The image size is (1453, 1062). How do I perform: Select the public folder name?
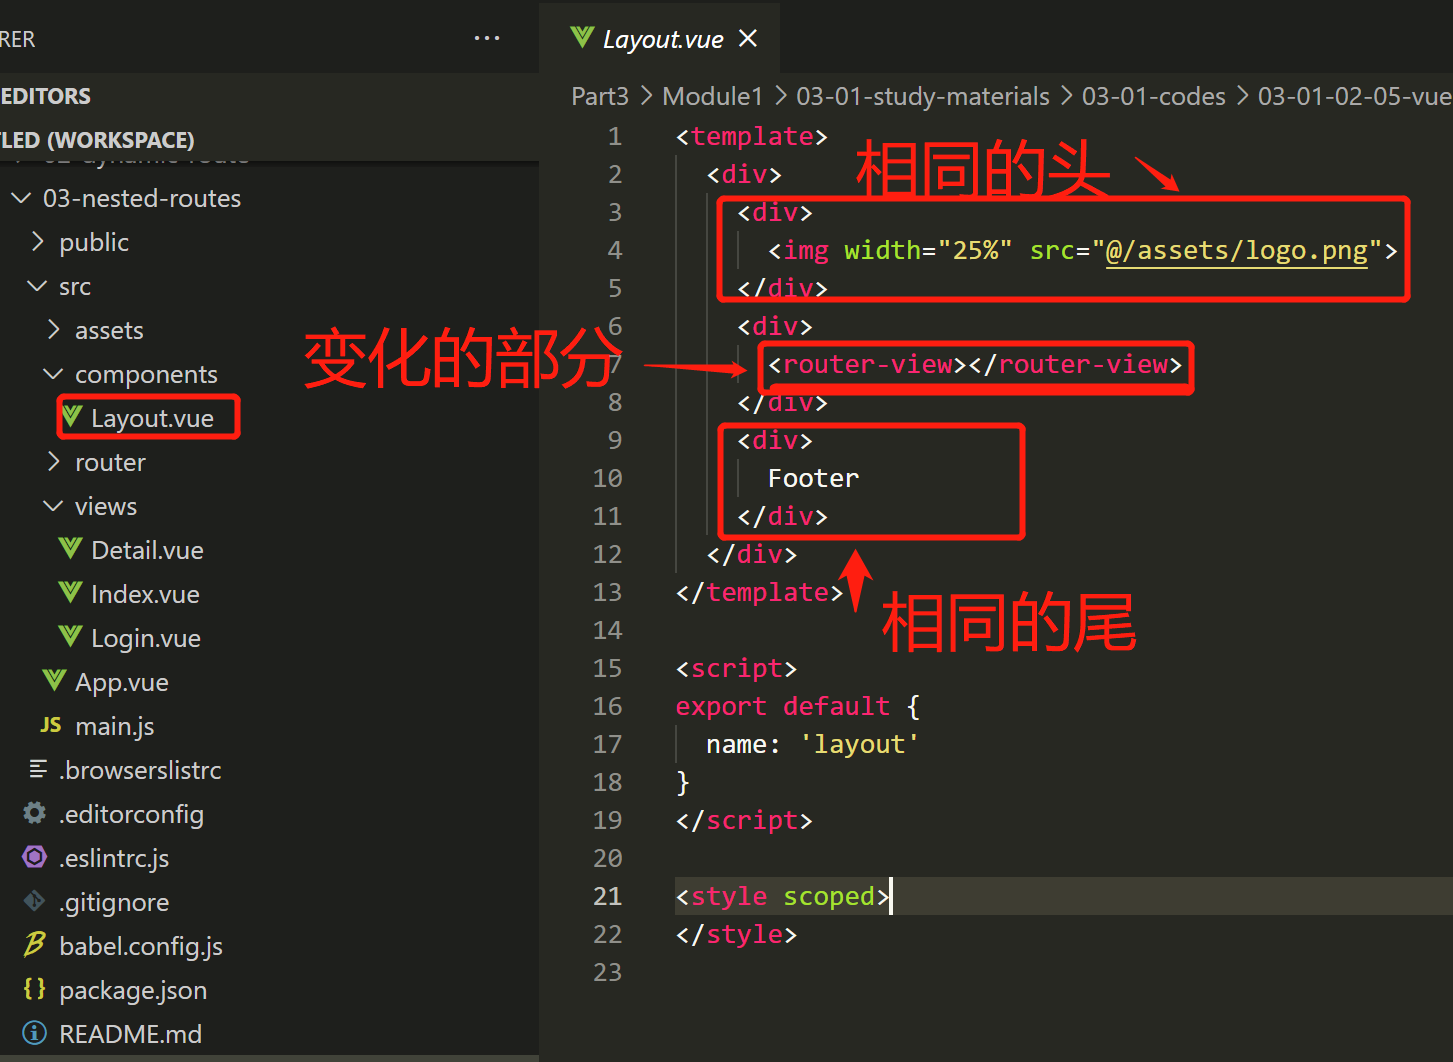(x=94, y=242)
